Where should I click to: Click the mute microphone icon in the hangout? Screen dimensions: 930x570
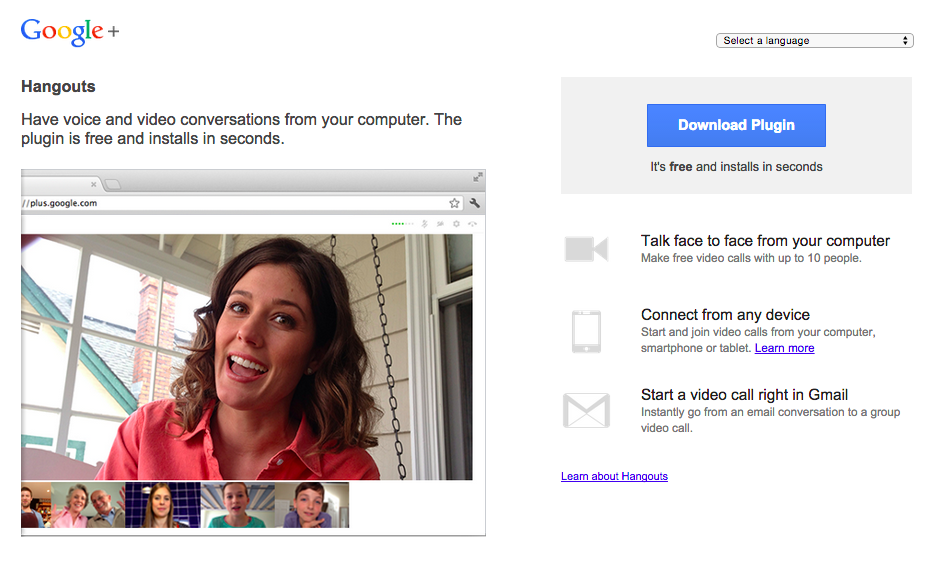coord(425,224)
